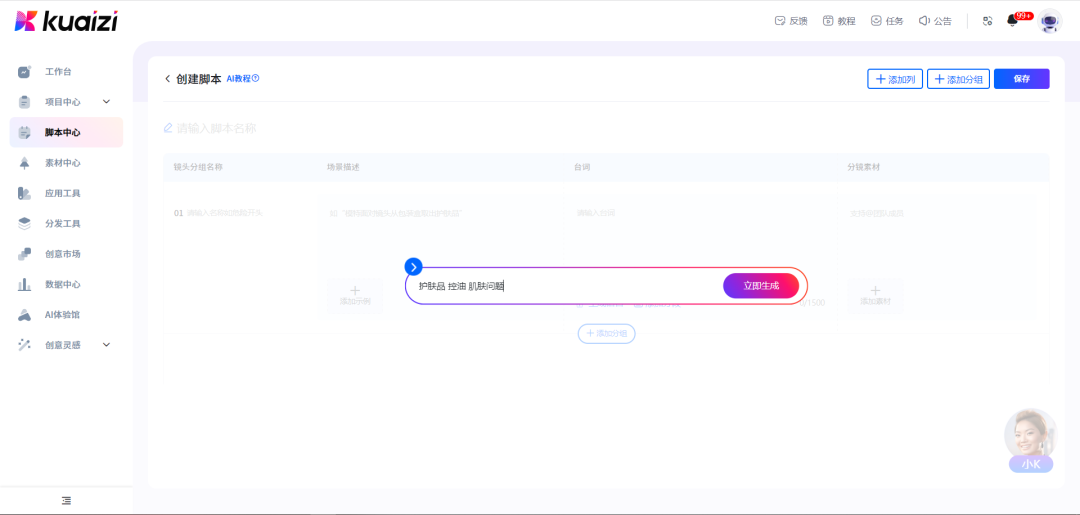Viewport: 1080px width, 515px height.
Task: Open the 小K assistant avatar
Action: [1030, 441]
